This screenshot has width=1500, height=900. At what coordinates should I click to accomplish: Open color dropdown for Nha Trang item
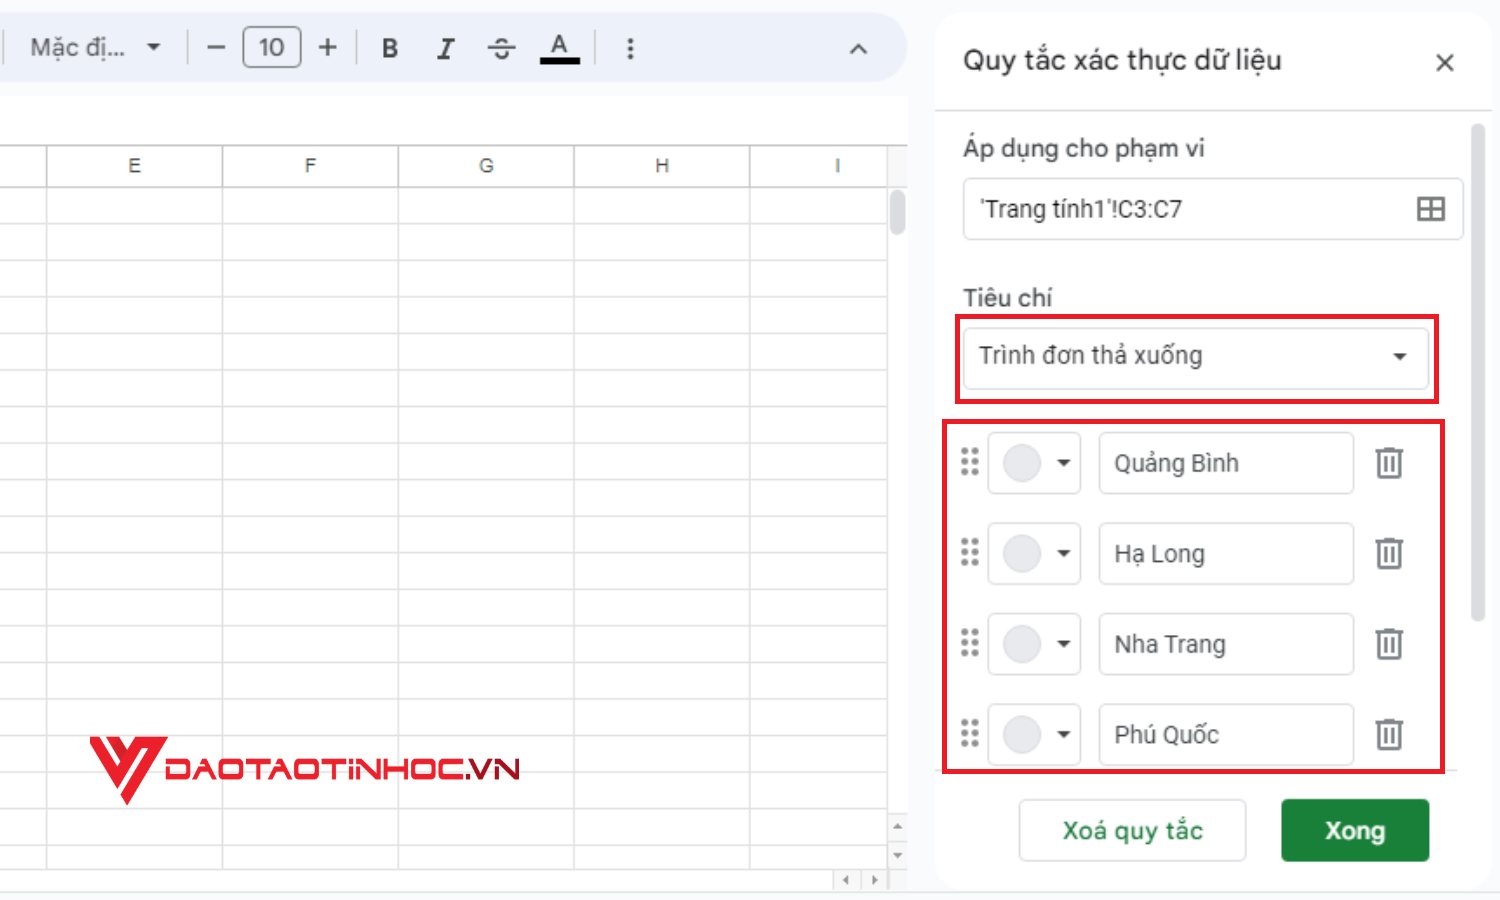coord(1035,644)
